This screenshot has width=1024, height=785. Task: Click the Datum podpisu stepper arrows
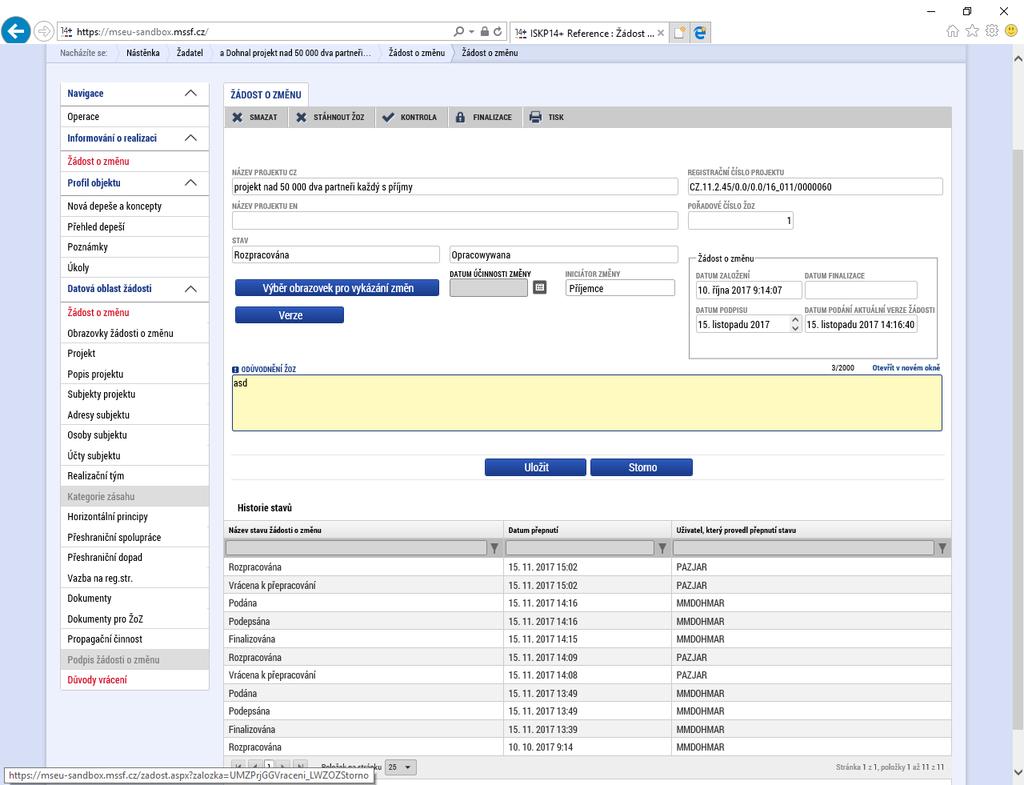coord(795,324)
